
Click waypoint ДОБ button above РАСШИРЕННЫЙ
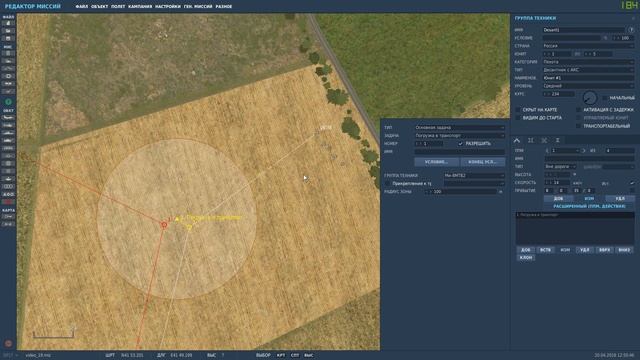[558, 198]
